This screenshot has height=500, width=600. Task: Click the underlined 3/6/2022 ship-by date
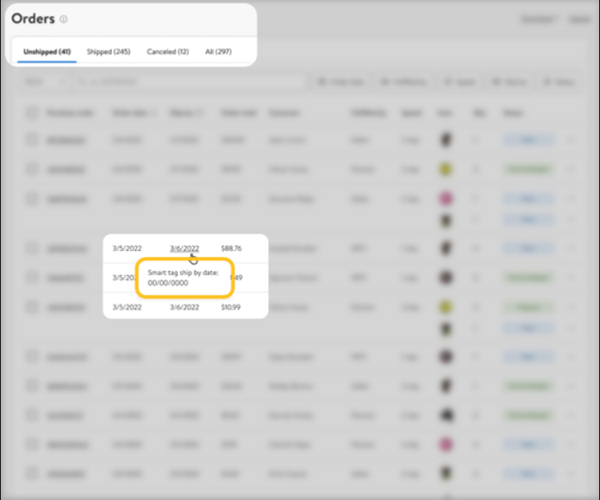[185, 248]
